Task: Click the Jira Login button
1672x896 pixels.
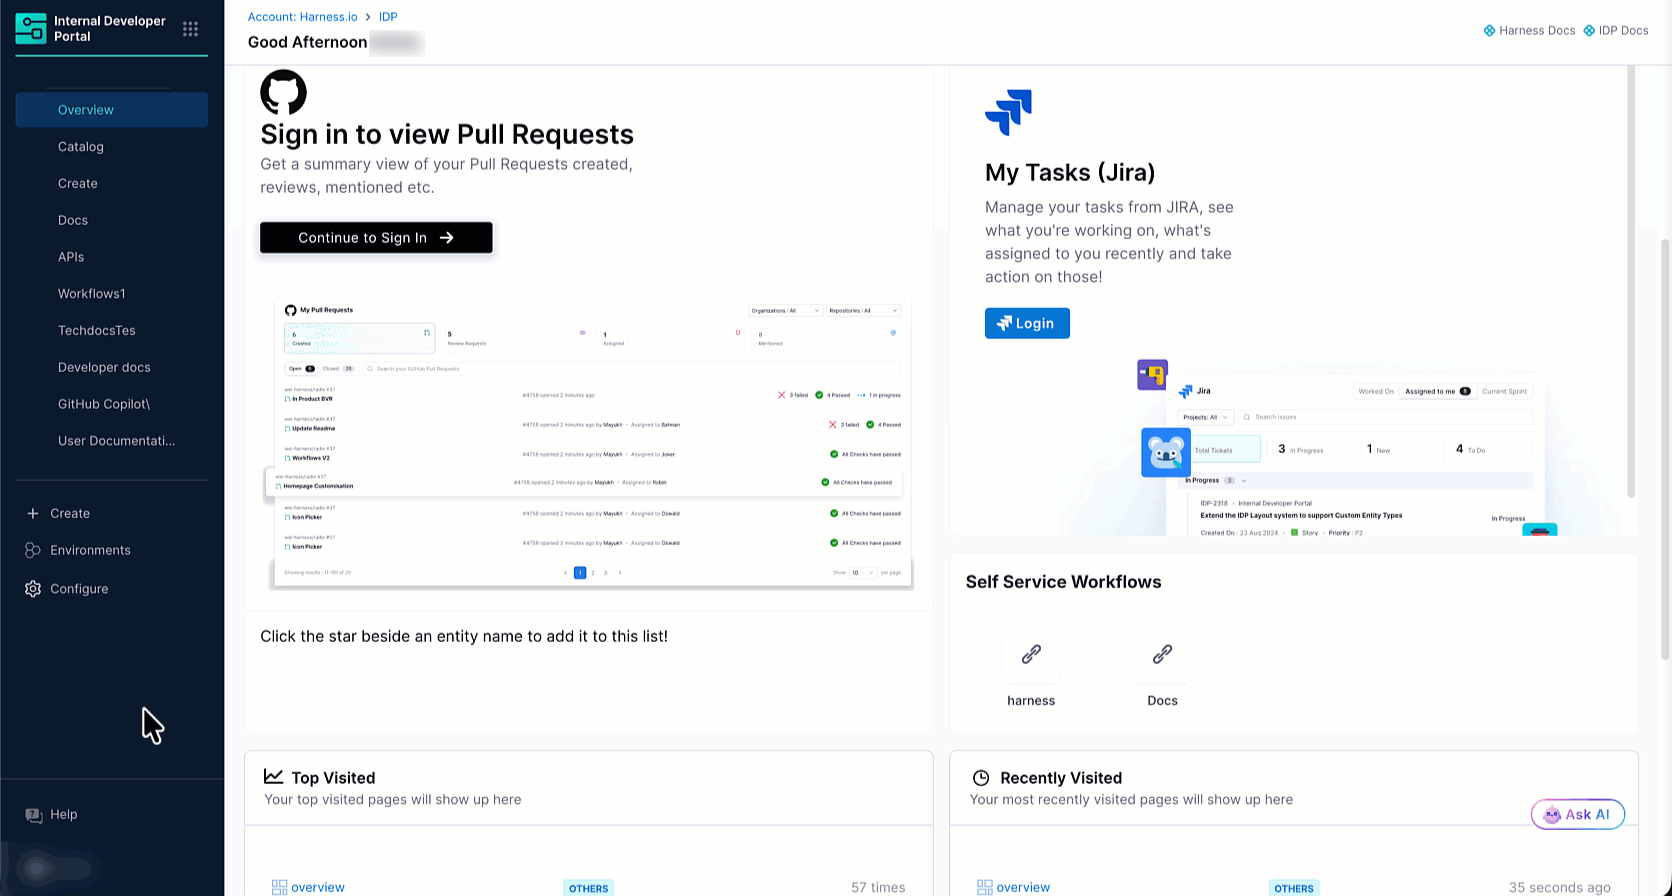Action: coord(1027,323)
